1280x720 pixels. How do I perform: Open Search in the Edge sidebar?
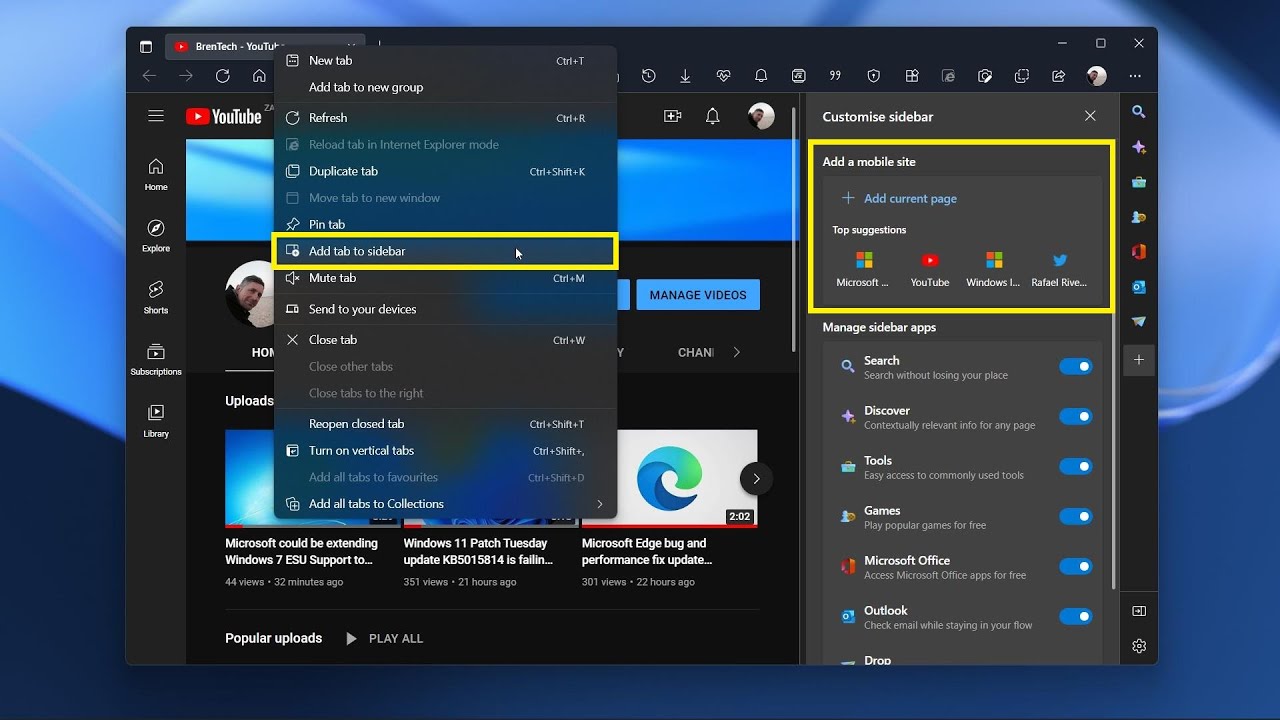(x=1139, y=112)
